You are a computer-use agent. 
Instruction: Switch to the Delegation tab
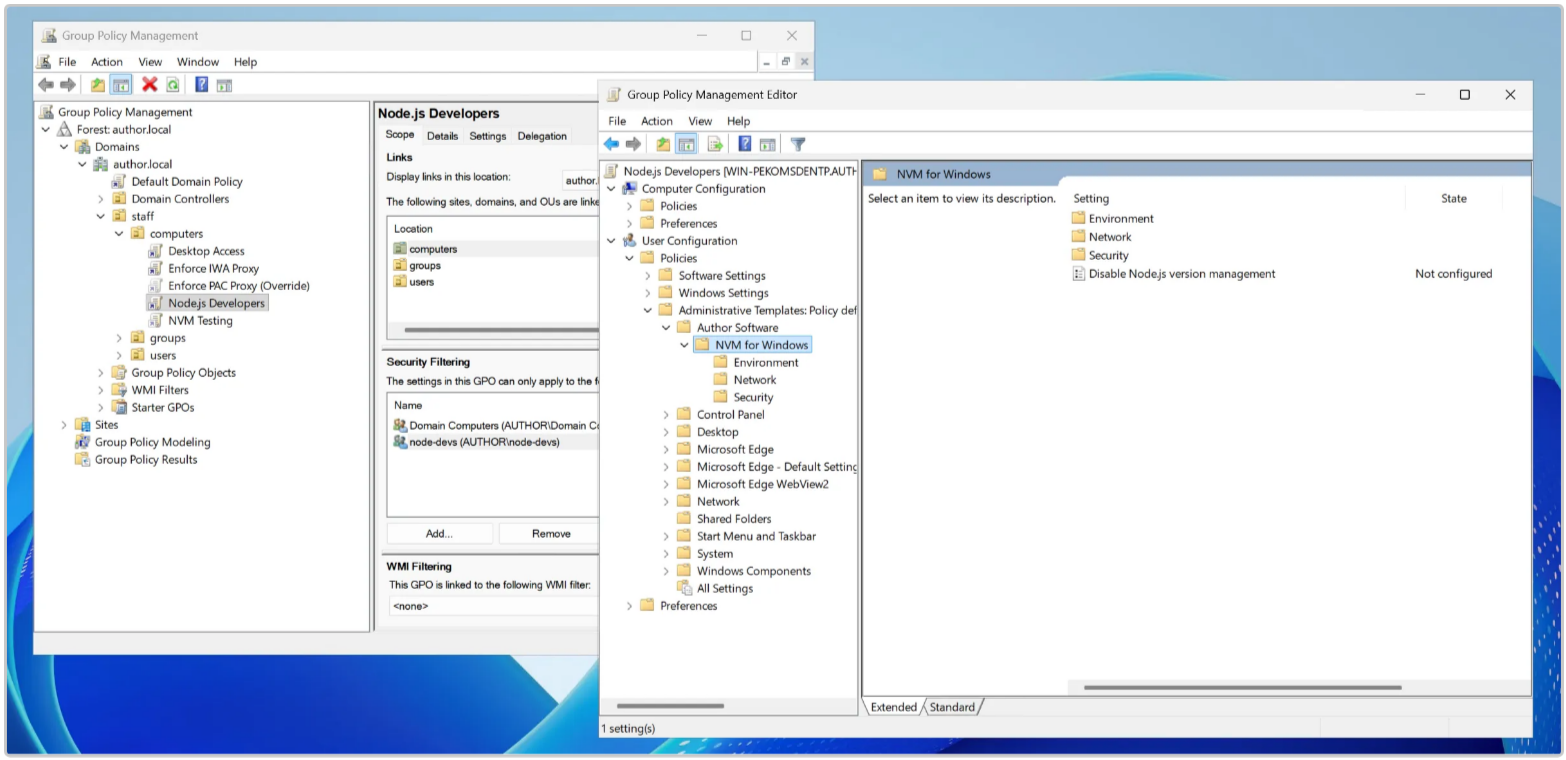pos(542,136)
